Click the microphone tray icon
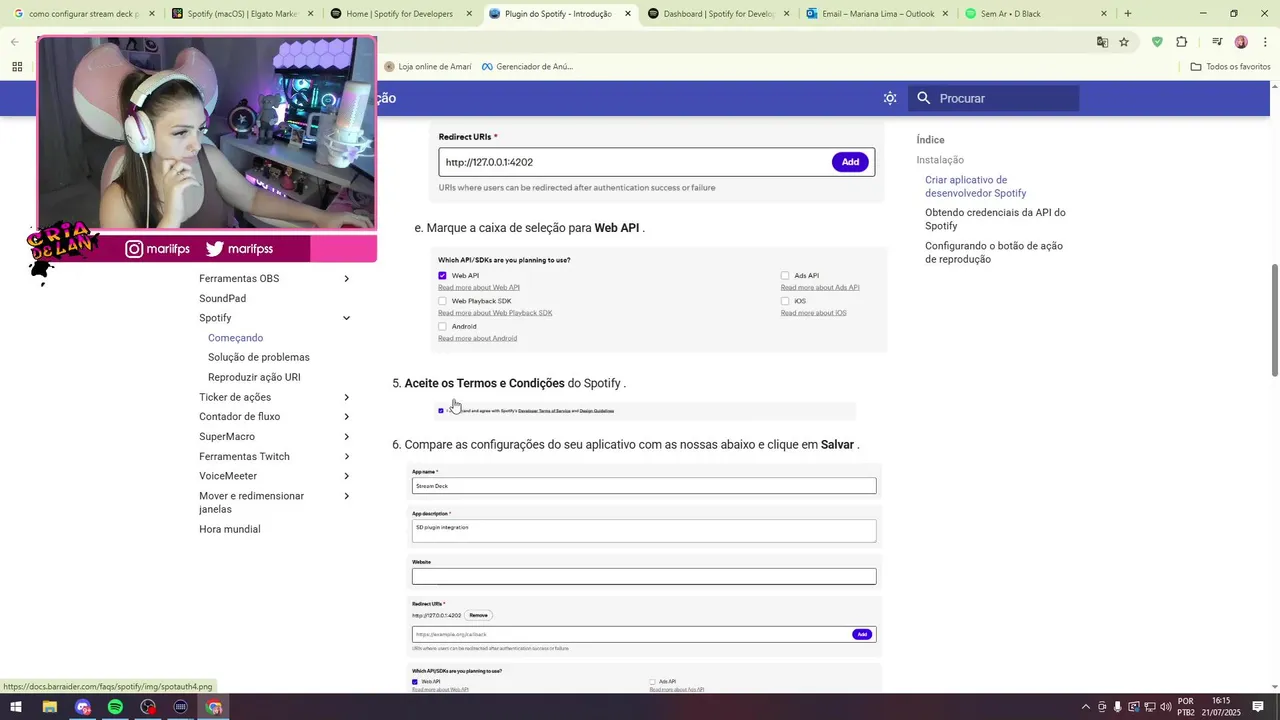This screenshot has height=720, width=1280. [1118, 707]
